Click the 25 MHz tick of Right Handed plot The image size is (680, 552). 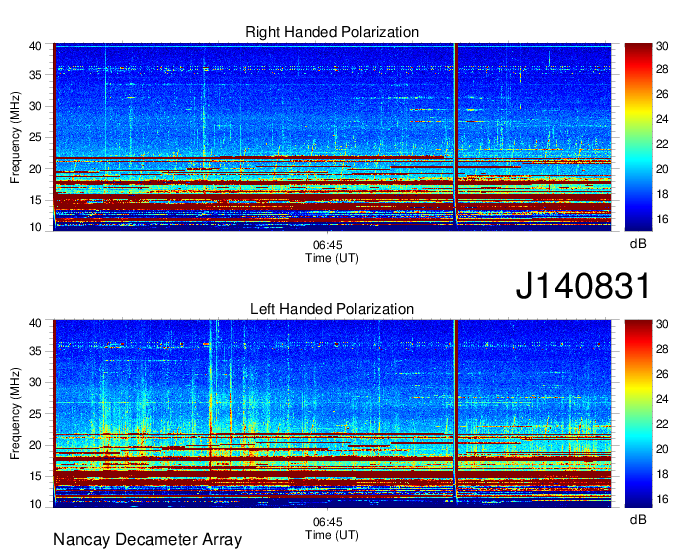pos(35,137)
